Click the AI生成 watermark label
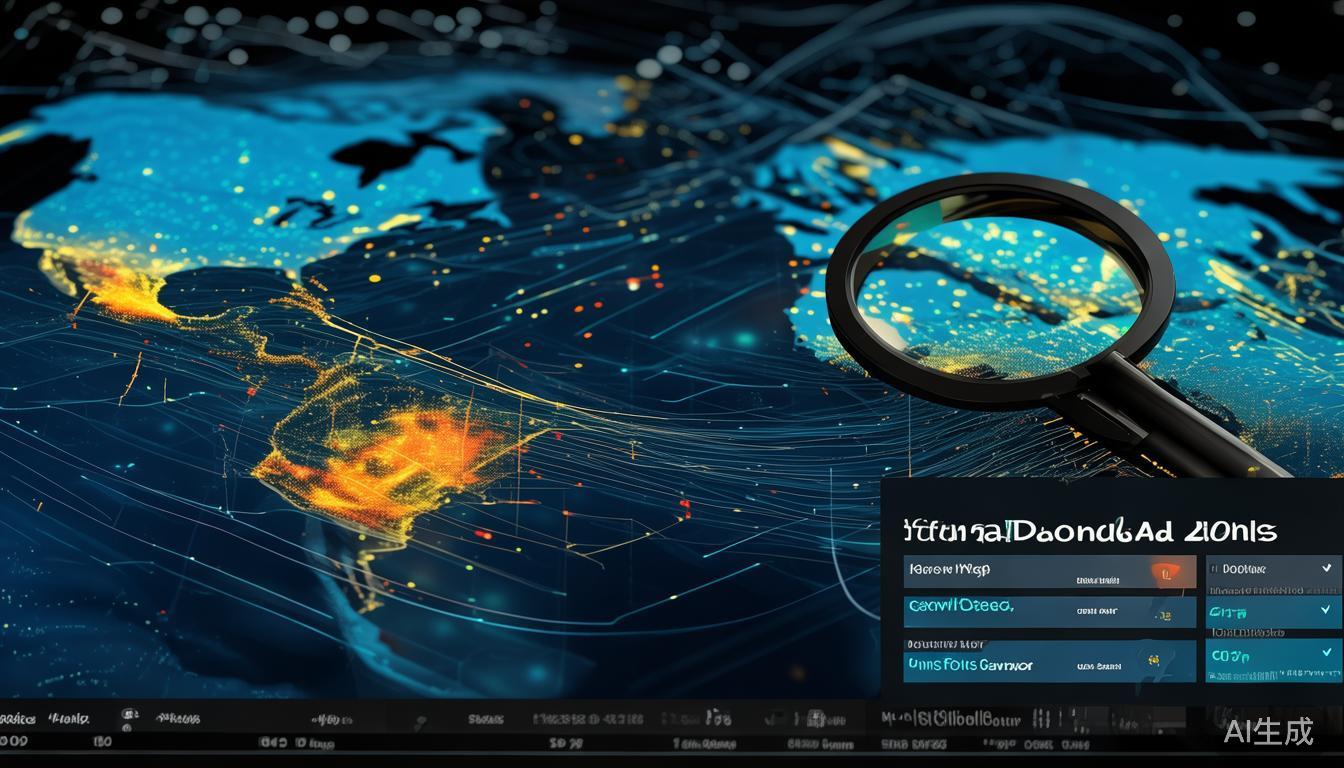The height and width of the screenshot is (768, 1344). [1269, 731]
